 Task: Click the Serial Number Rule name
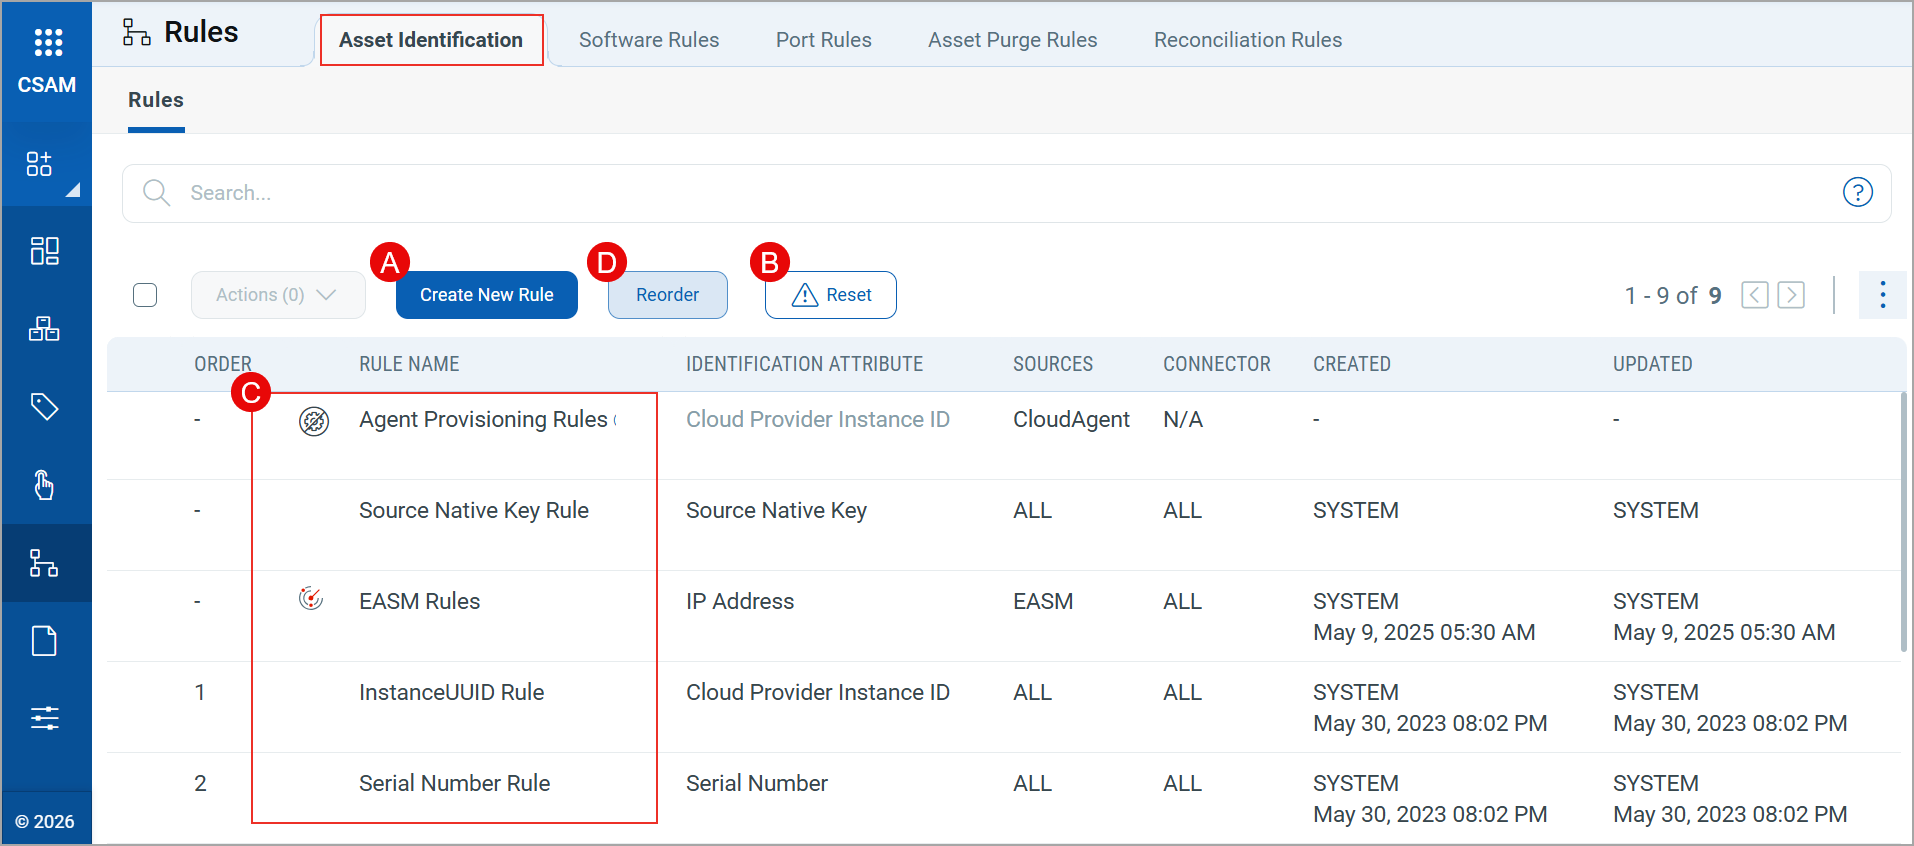[455, 783]
